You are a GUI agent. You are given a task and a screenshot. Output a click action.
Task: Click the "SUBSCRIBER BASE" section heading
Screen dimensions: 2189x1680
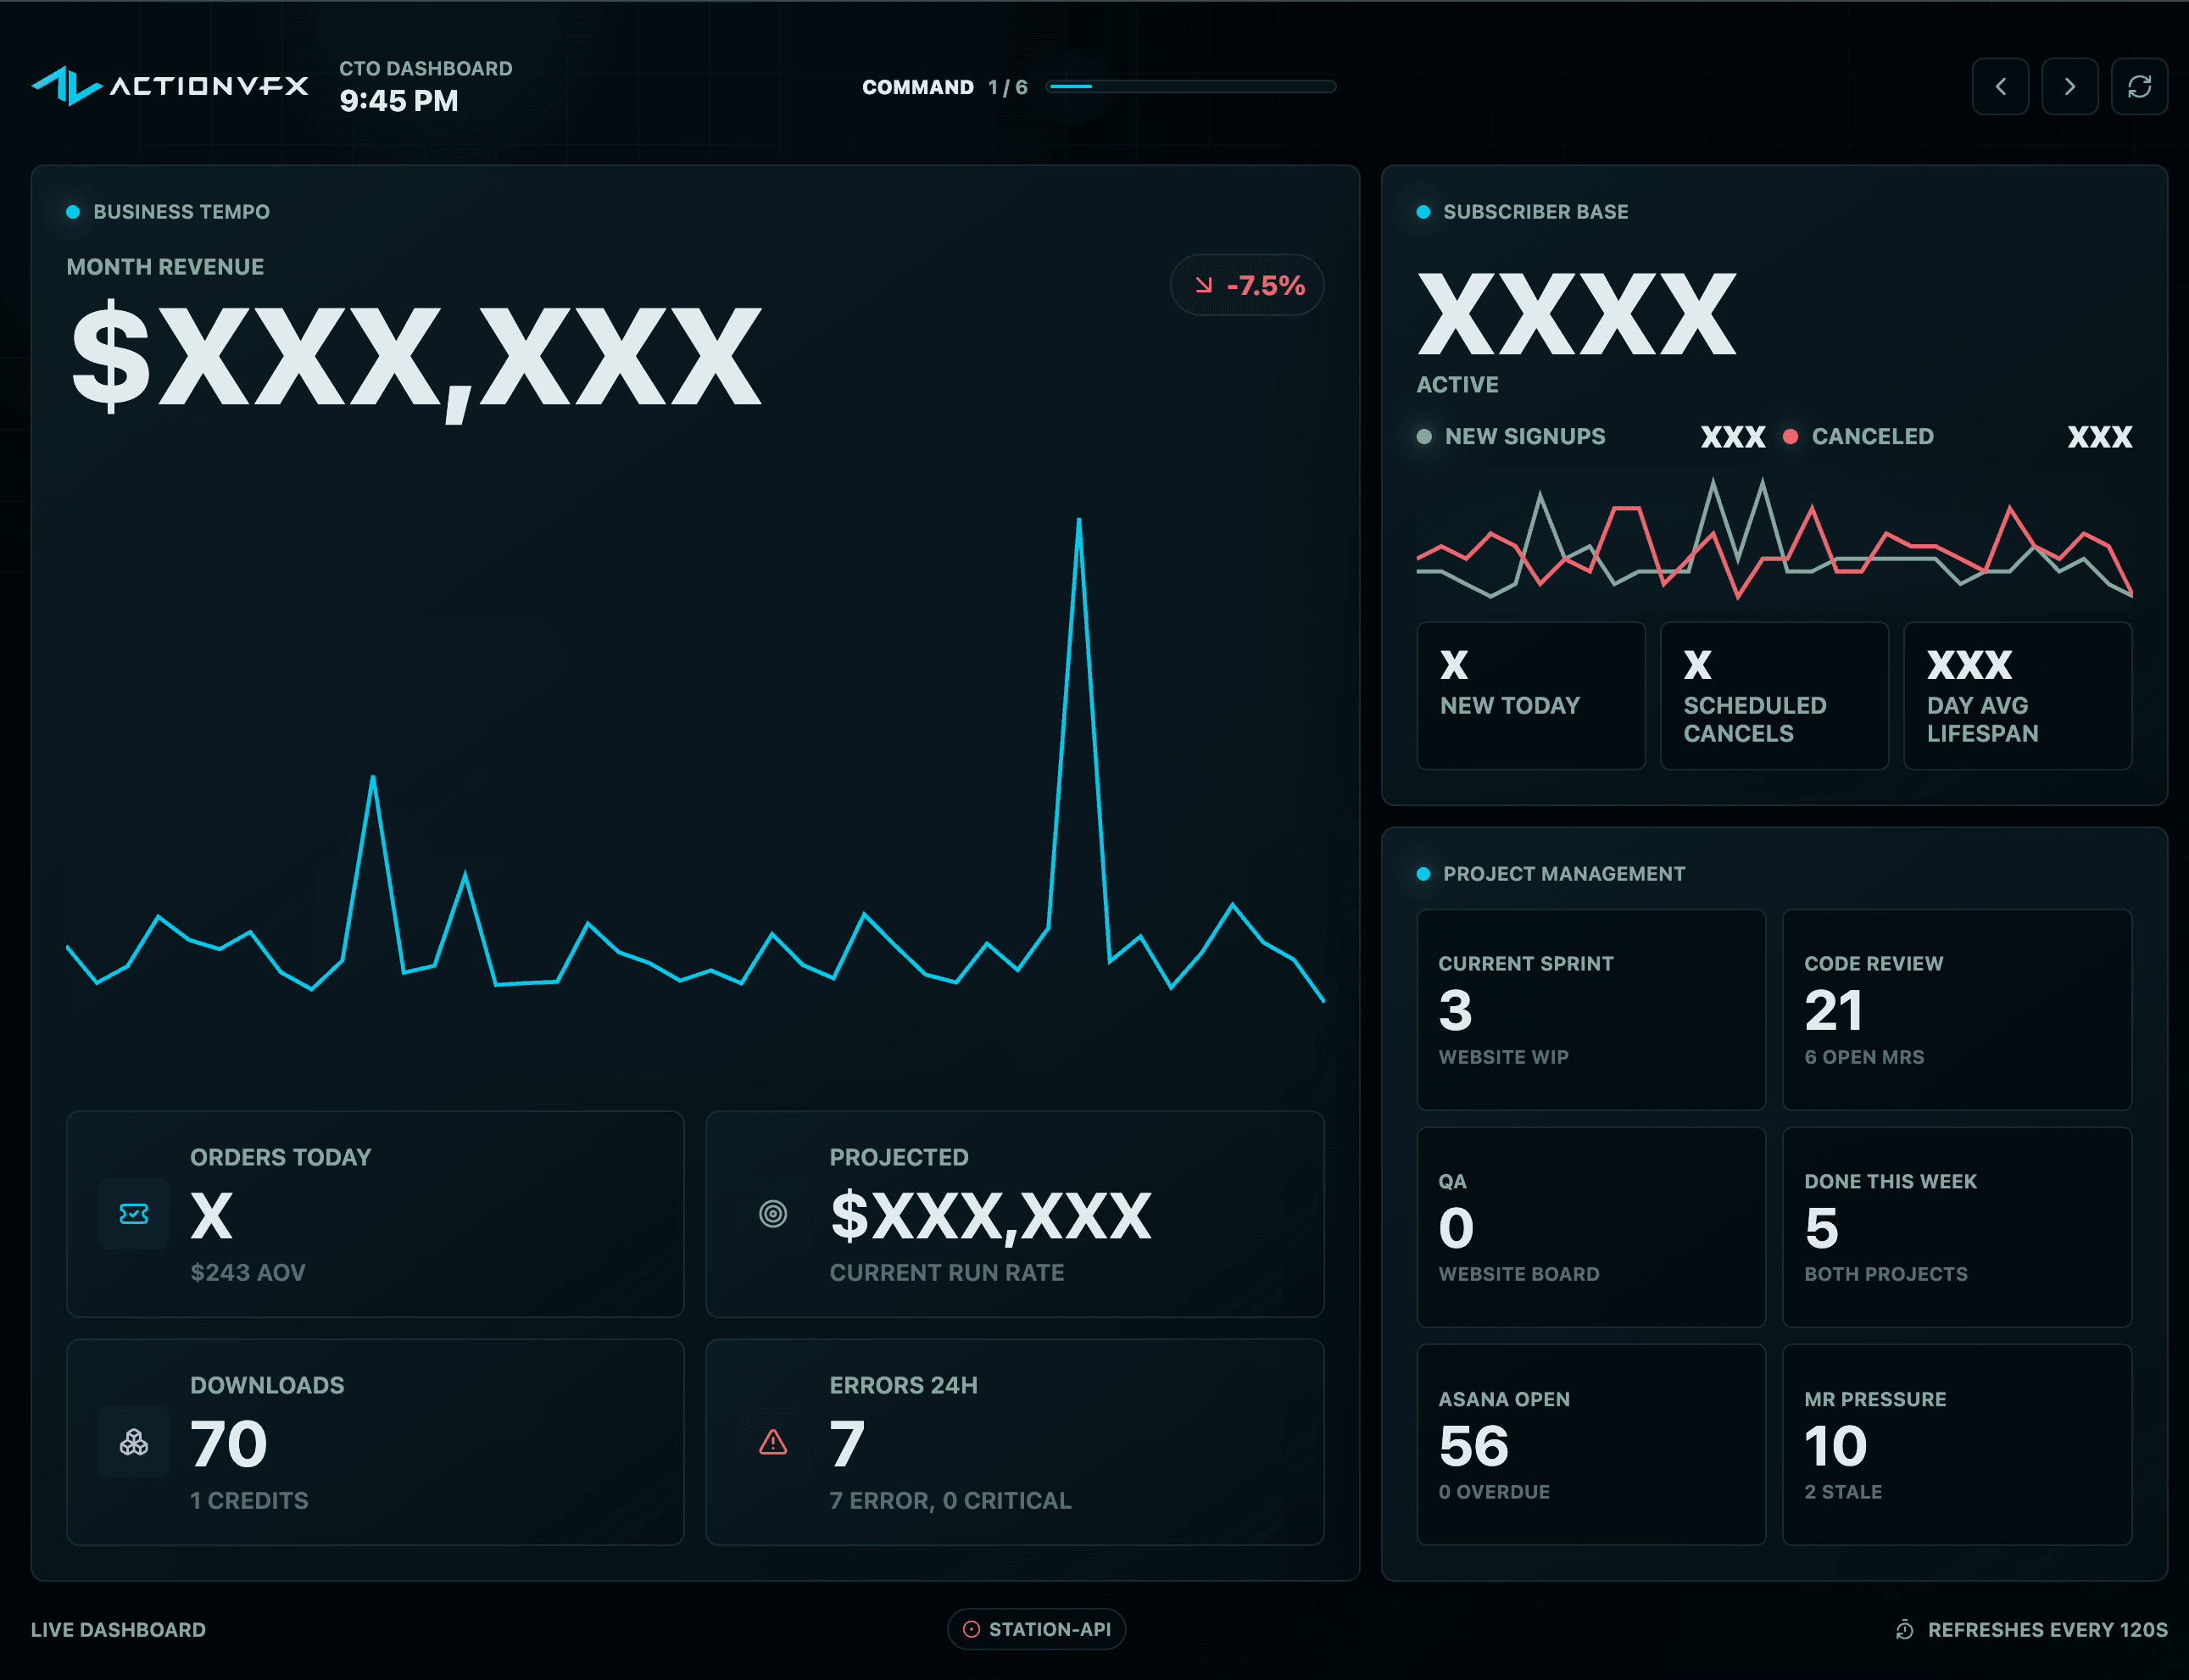(1535, 212)
